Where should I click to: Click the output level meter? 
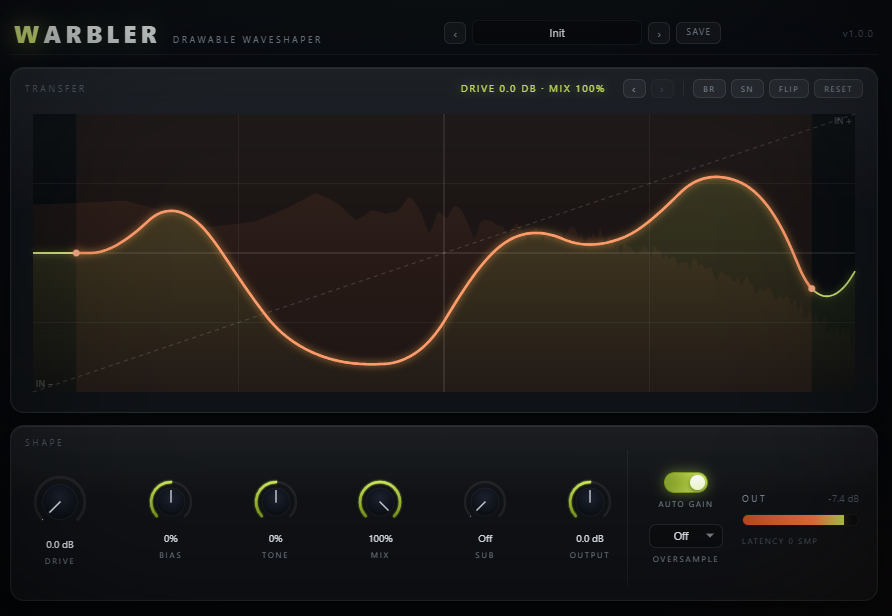(800, 519)
